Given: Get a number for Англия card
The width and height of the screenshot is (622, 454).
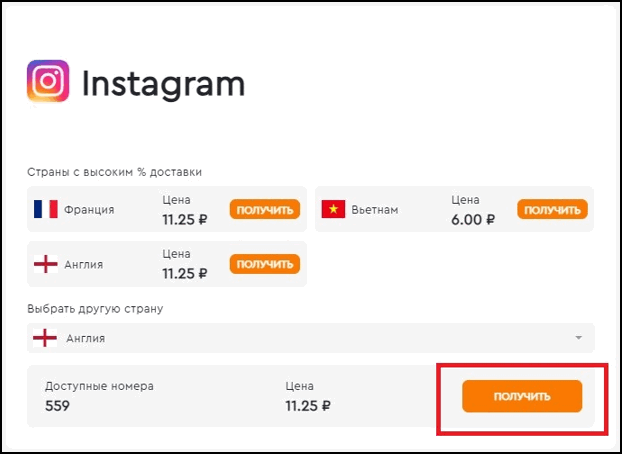Looking at the screenshot, I should point(265,264).
